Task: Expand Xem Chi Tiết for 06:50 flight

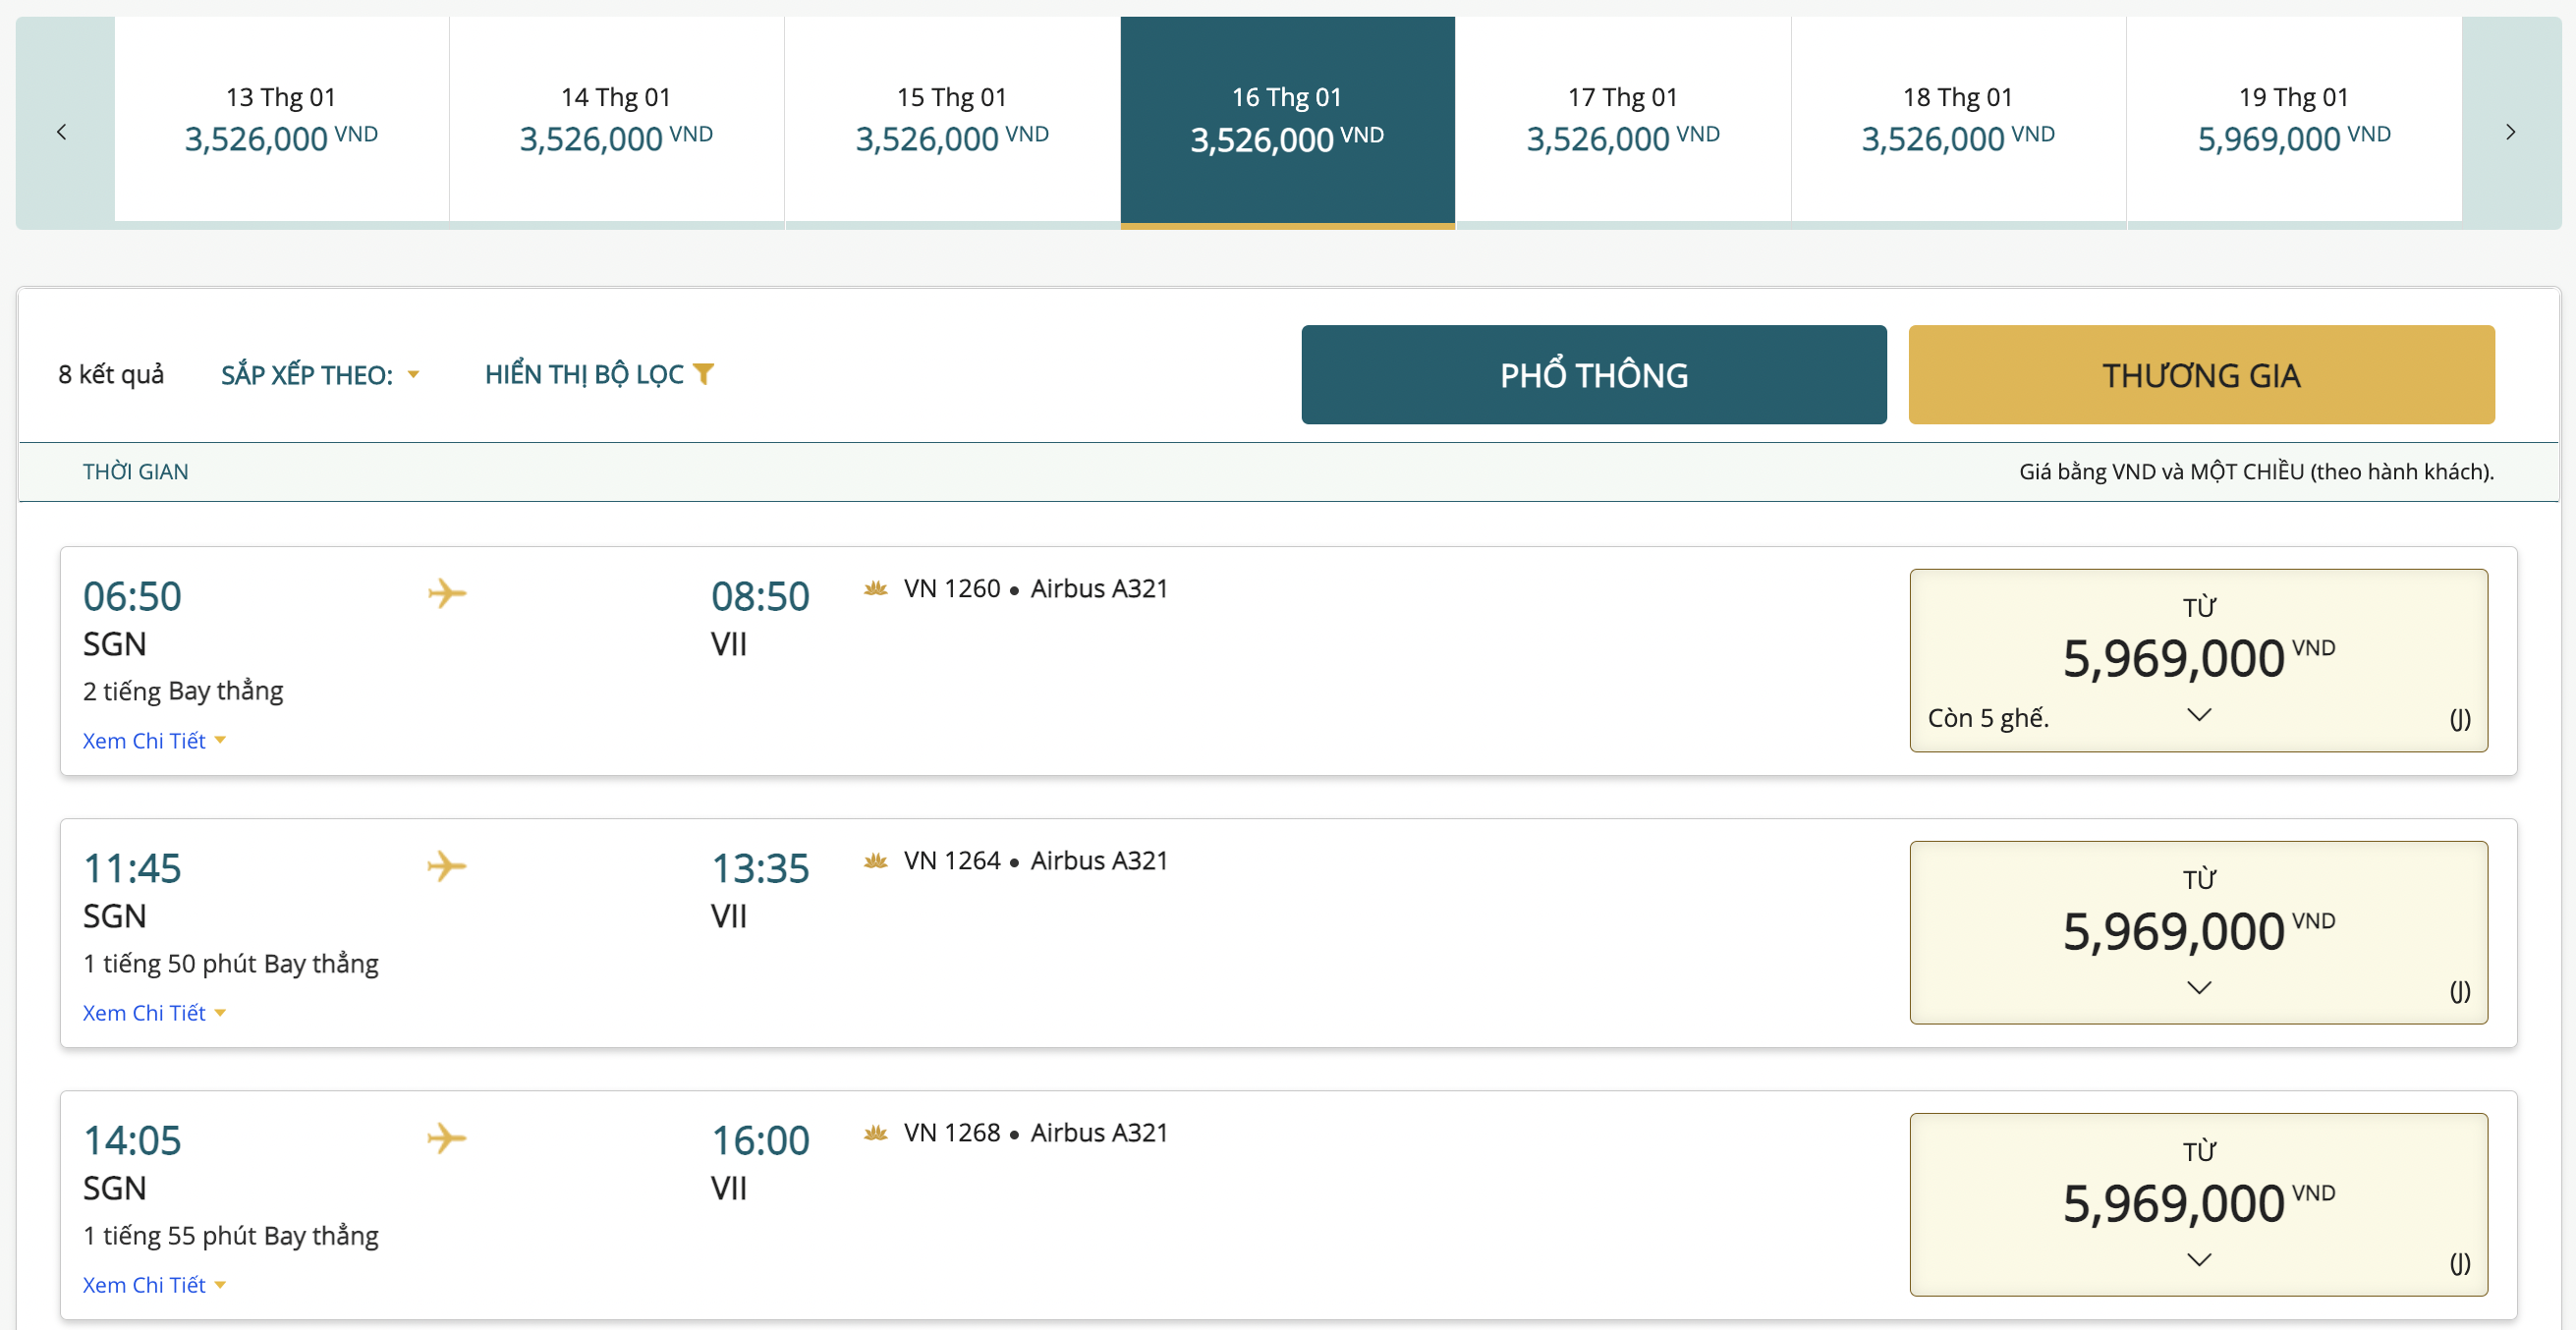Action: click(x=154, y=741)
